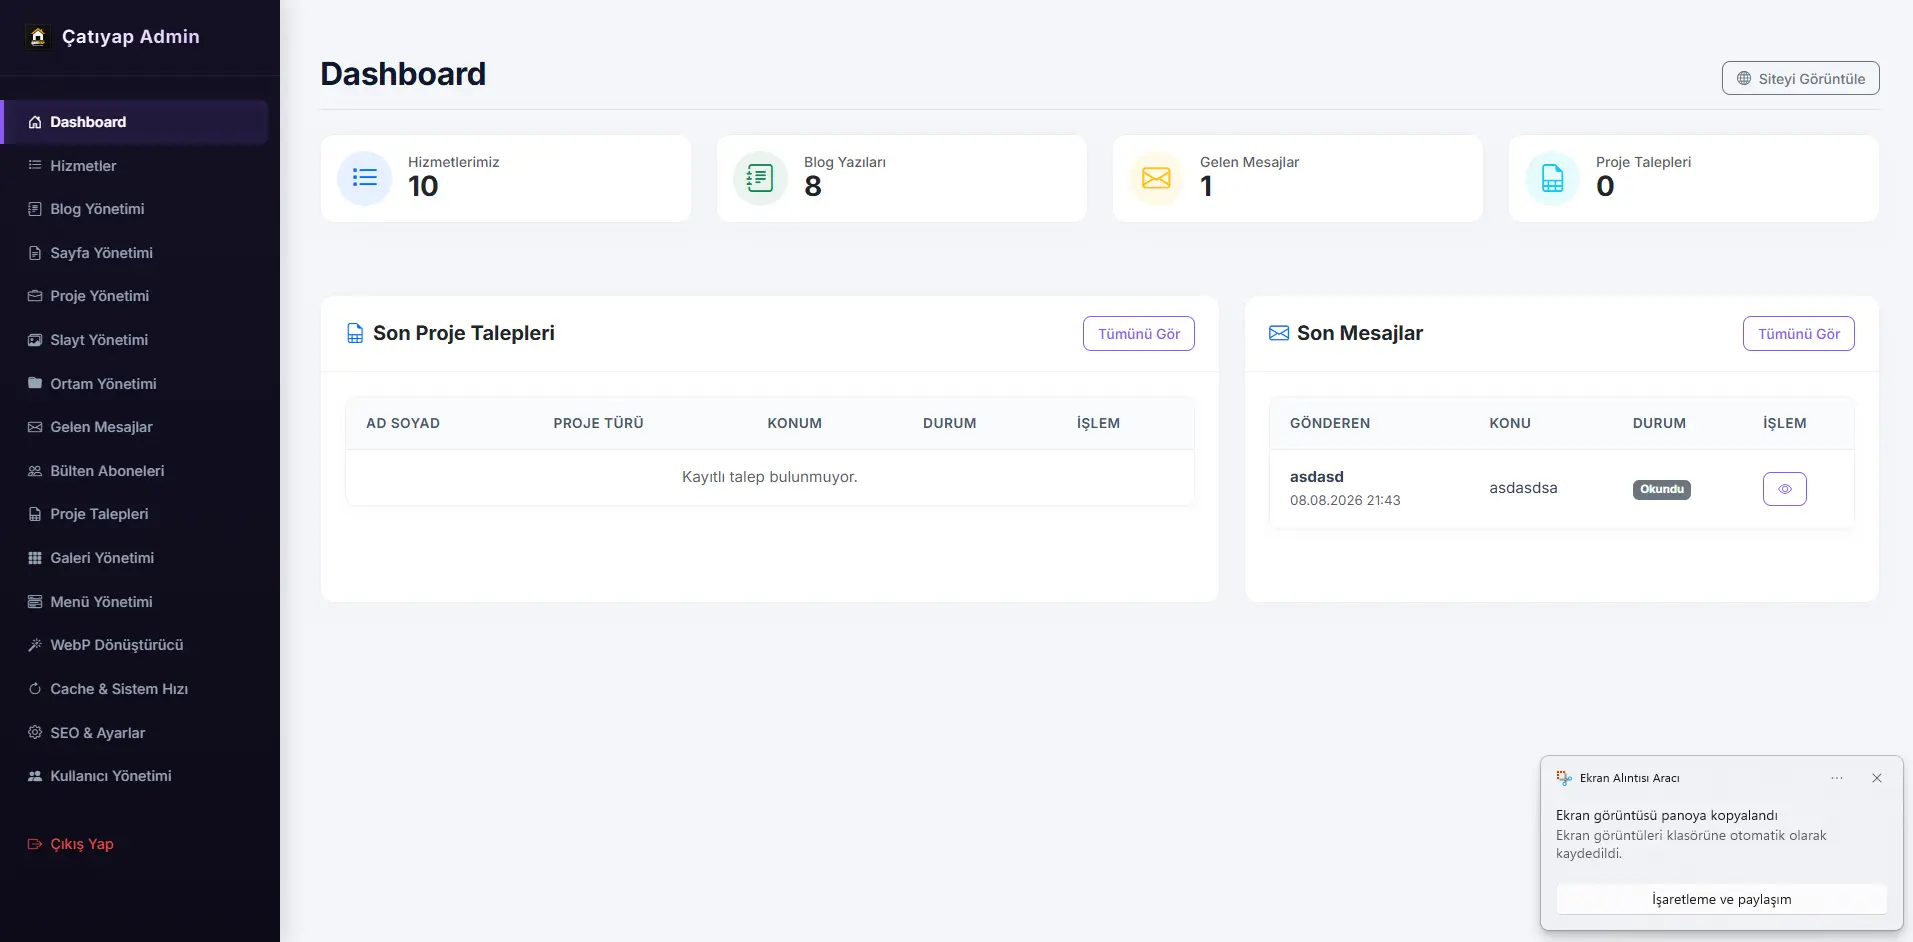Go to SEO & Ayarlar

pyautogui.click(x=136, y=733)
